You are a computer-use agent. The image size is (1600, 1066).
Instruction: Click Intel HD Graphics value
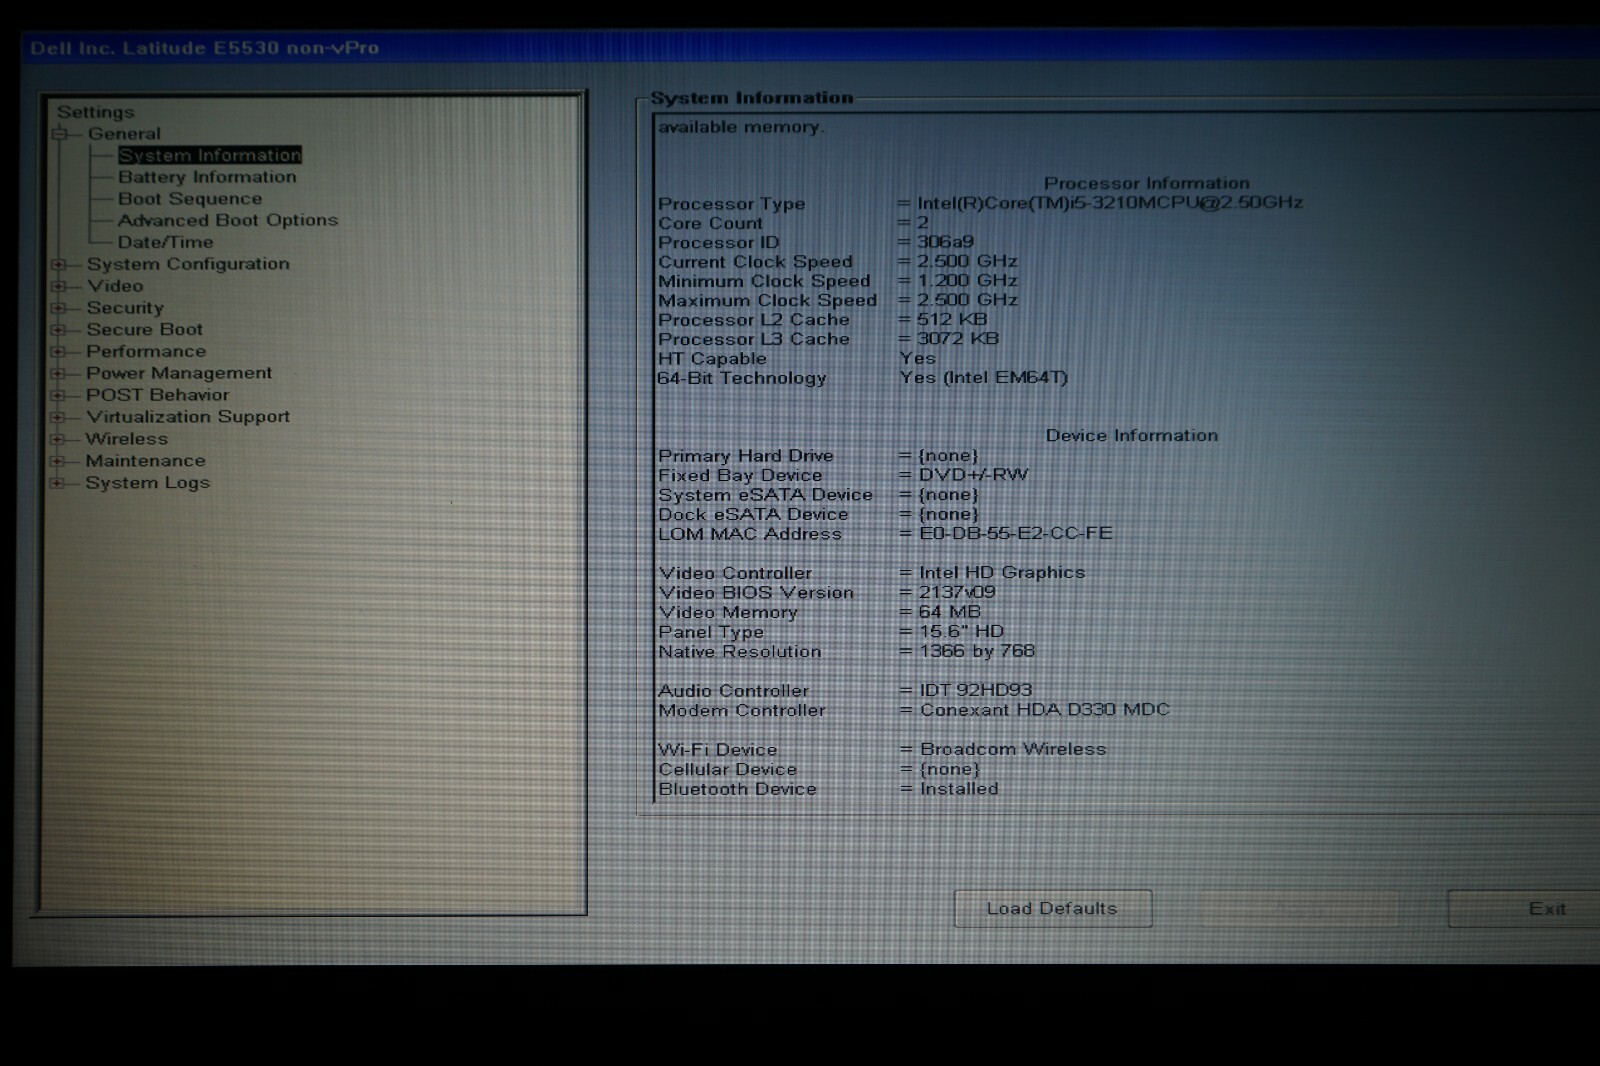click(x=1002, y=573)
